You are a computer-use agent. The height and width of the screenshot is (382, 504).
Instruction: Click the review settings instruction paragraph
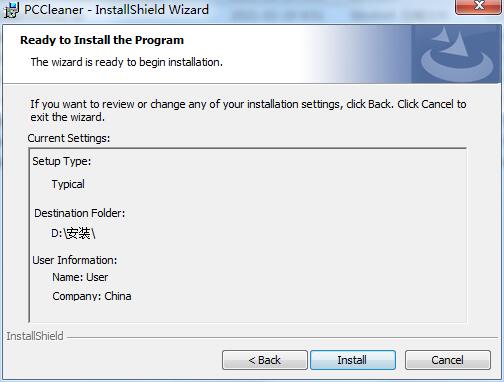[x=248, y=110]
